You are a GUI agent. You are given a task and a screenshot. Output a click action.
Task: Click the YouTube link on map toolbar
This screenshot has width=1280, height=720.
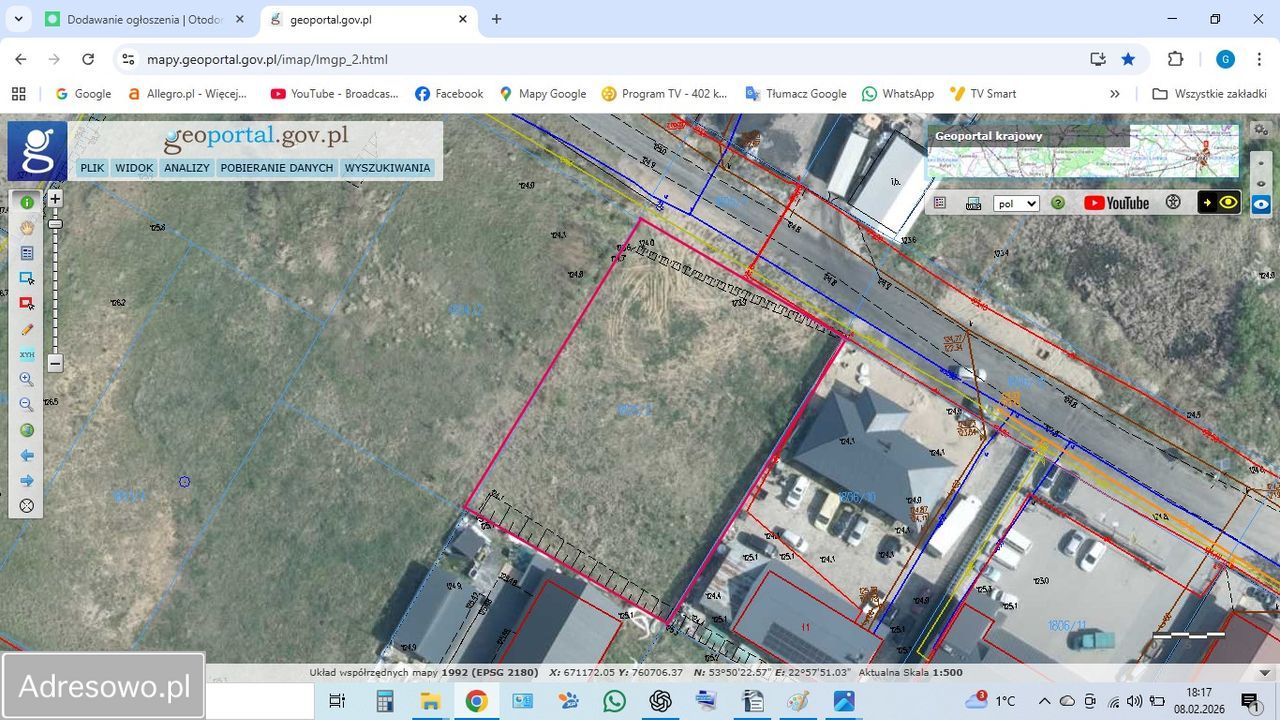(x=1116, y=203)
